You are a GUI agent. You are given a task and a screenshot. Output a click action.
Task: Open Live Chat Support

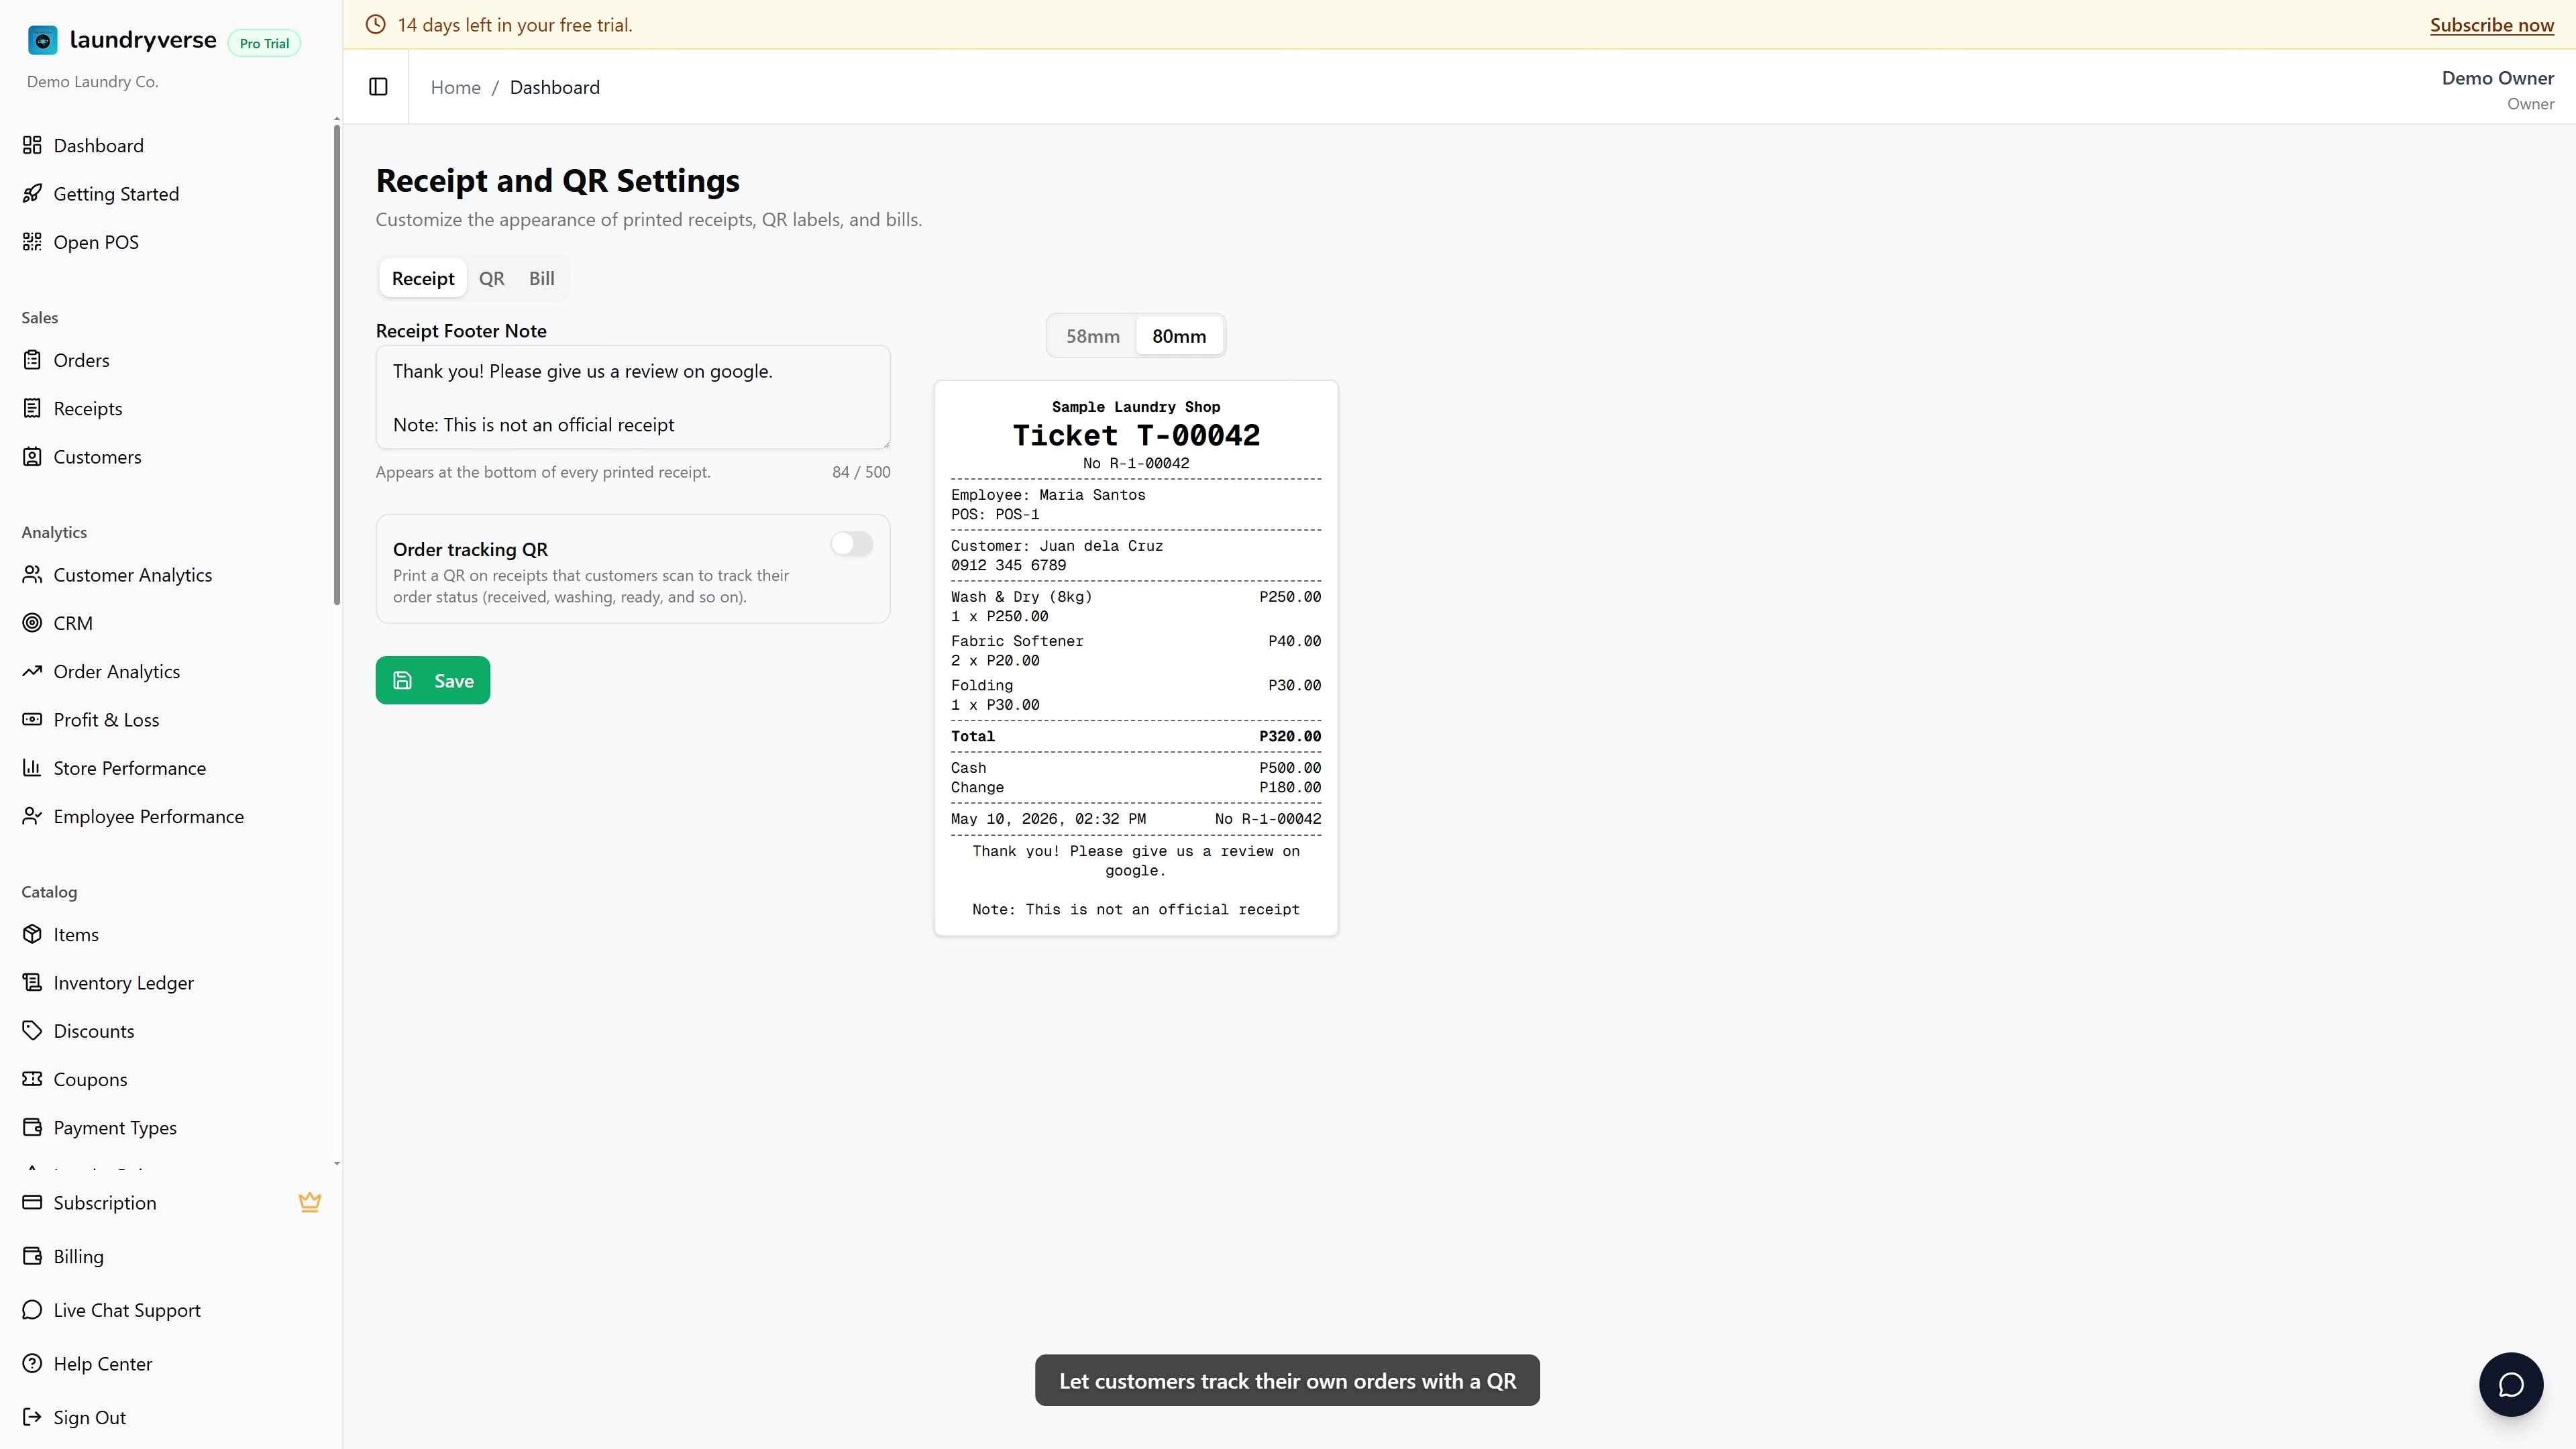click(126, 1310)
